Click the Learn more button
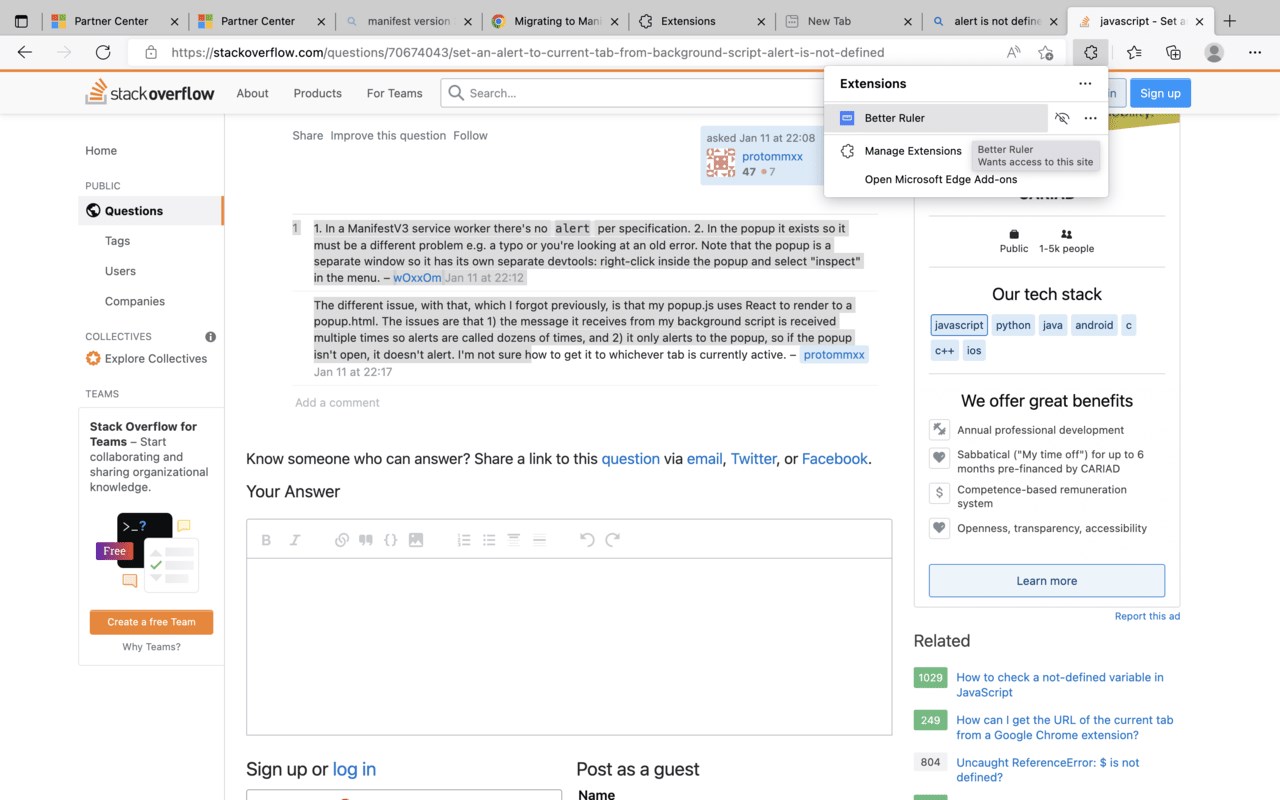This screenshot has width=1280, height=800. [x=1047, y=581]
